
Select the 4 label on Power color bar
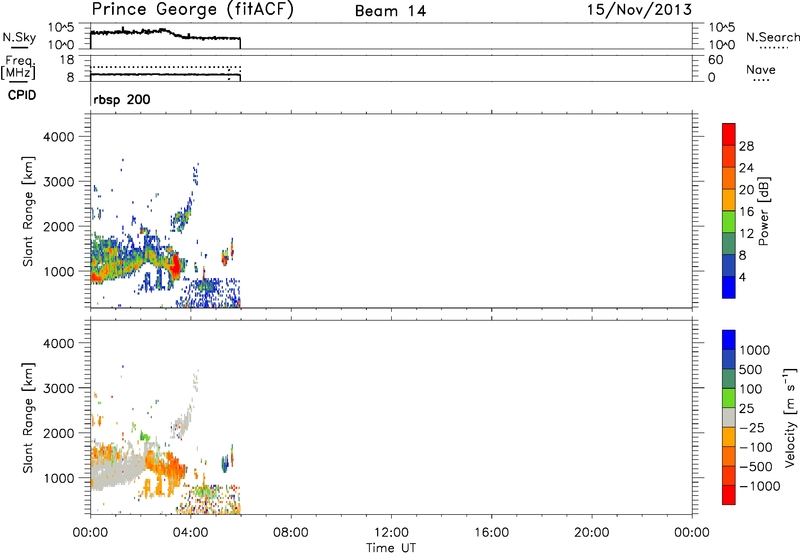[742, 277]
